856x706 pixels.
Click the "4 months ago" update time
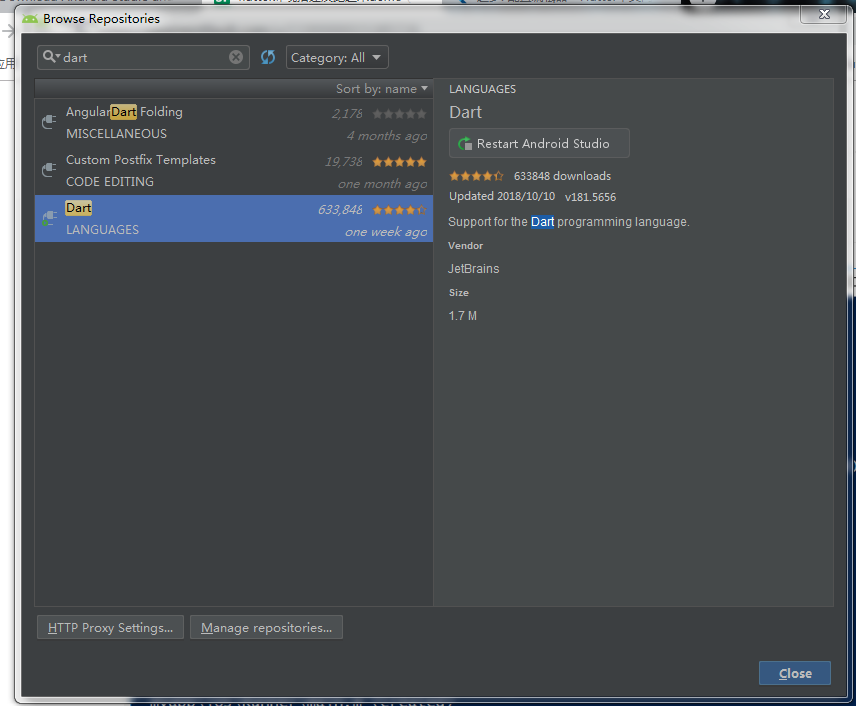coord(387,136)
